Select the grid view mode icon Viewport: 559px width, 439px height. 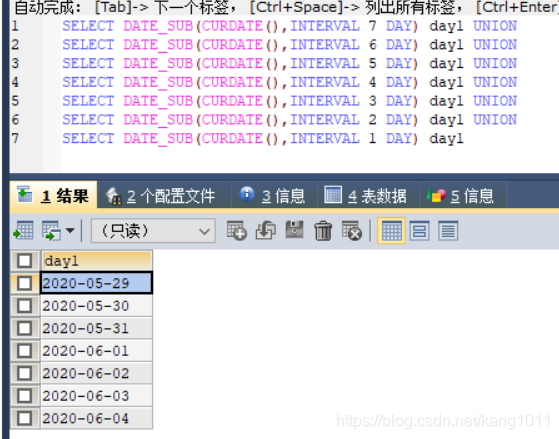coord(391,231)
